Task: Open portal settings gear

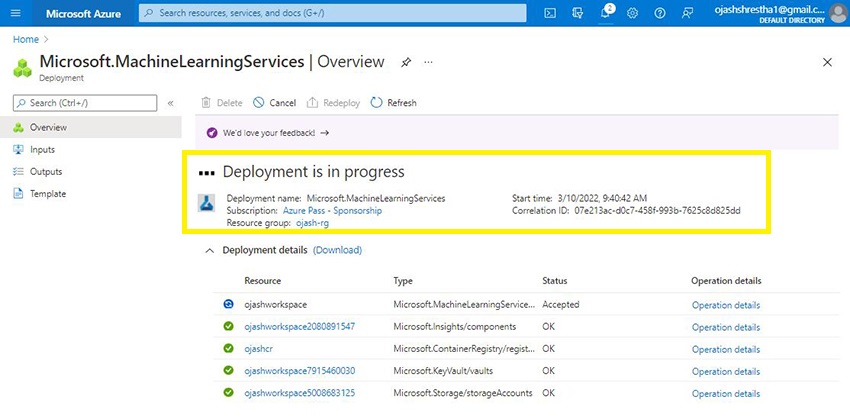Action: (x=633, y=13)
